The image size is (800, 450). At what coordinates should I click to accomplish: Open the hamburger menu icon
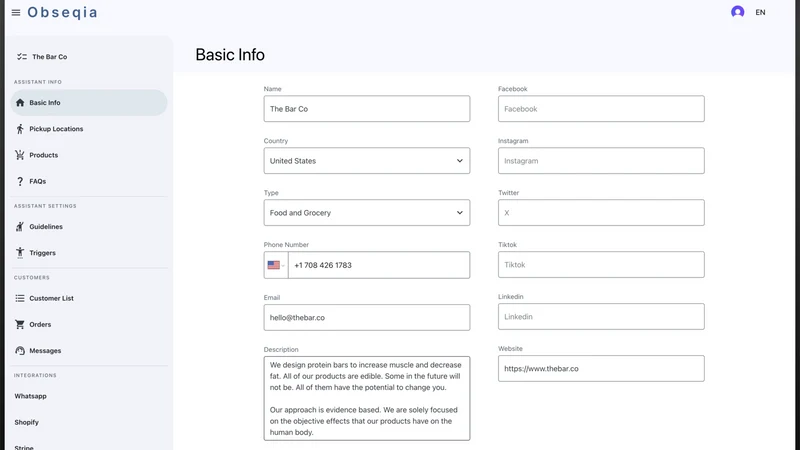[x=16, y=12]
